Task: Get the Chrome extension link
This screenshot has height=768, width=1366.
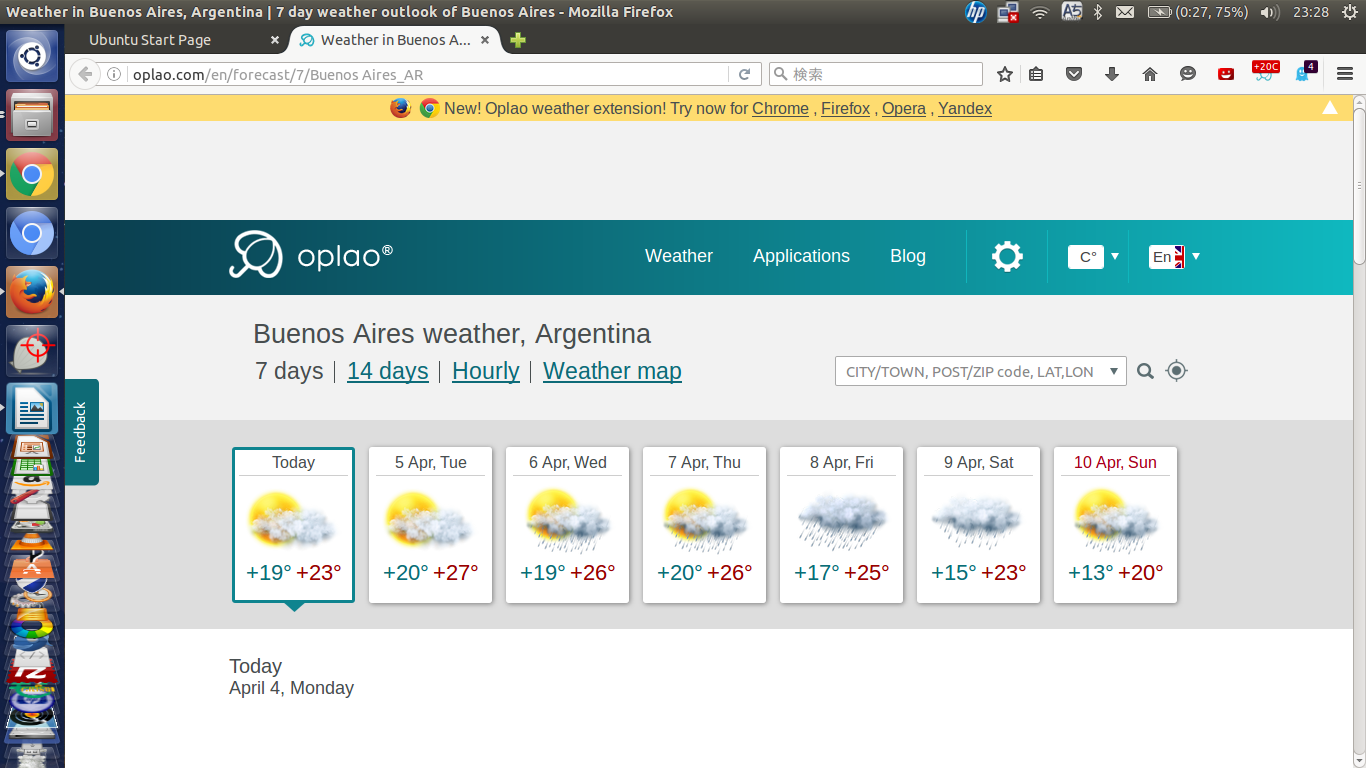Action: (780, 108)
